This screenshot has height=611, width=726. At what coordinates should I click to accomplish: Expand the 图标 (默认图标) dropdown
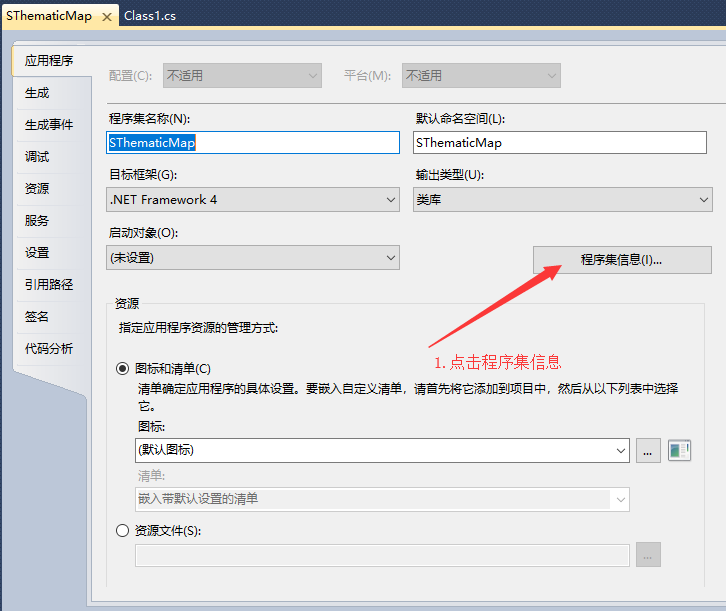point(382,450)
